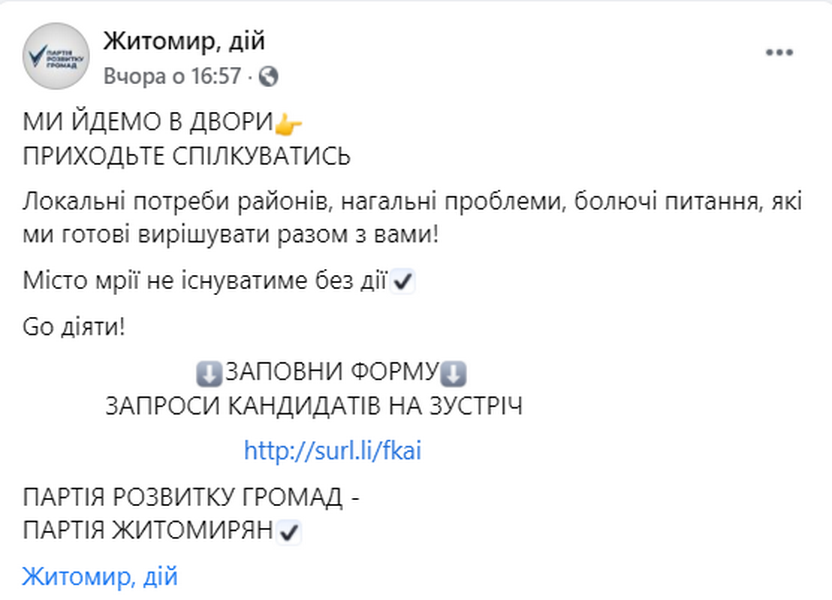This screenshot has height=600, width=832.
Task: Click the pointing hand emoji after ДВОРИ
Action: pos(289,124)
